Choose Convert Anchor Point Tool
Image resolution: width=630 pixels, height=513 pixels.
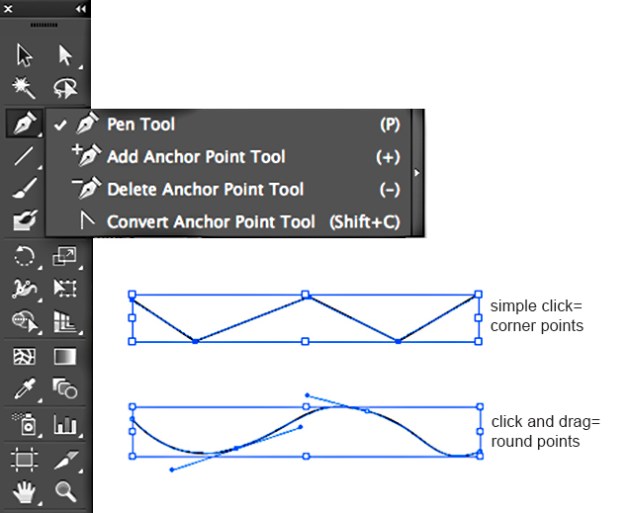[x=210, y=222]
